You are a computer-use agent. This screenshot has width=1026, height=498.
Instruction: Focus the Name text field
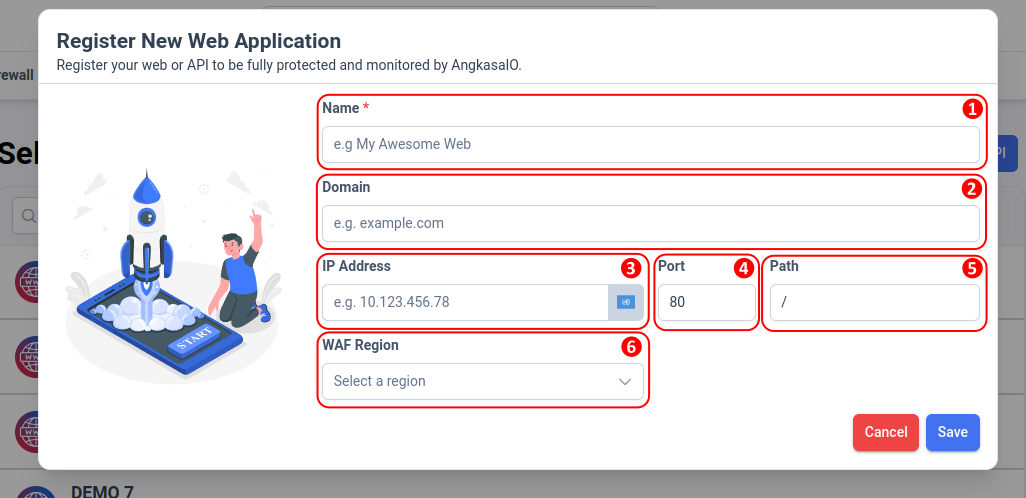[x=650, y=145]
